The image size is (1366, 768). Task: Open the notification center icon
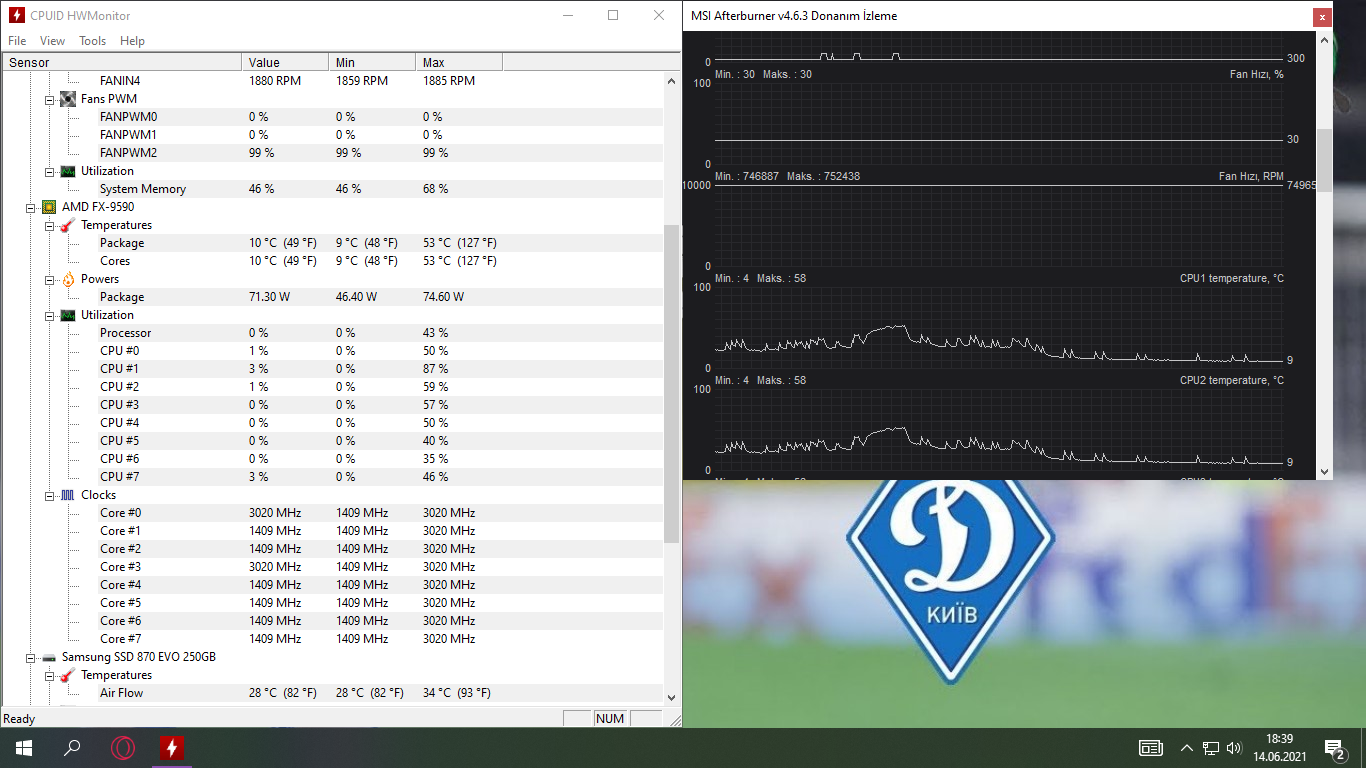click(x=1334, y=748)
